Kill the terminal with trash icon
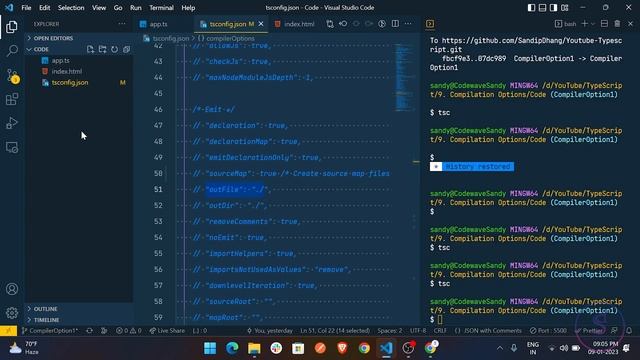The height and width of the screenshot is (360, 640). (x=617, y=24)
